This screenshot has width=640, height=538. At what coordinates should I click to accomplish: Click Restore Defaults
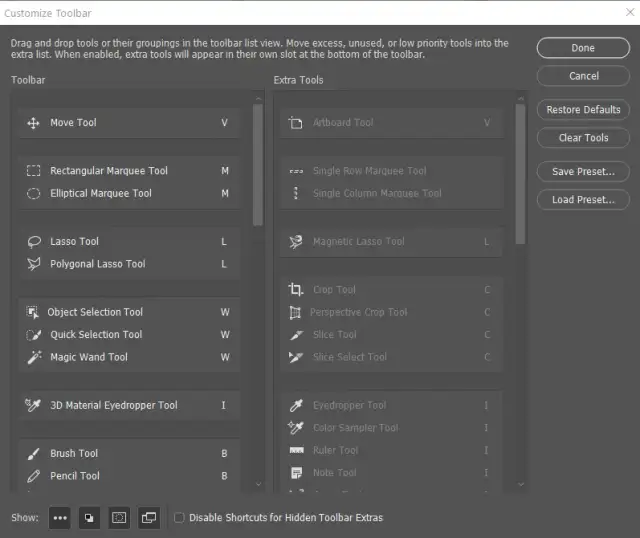click(583, 110)
